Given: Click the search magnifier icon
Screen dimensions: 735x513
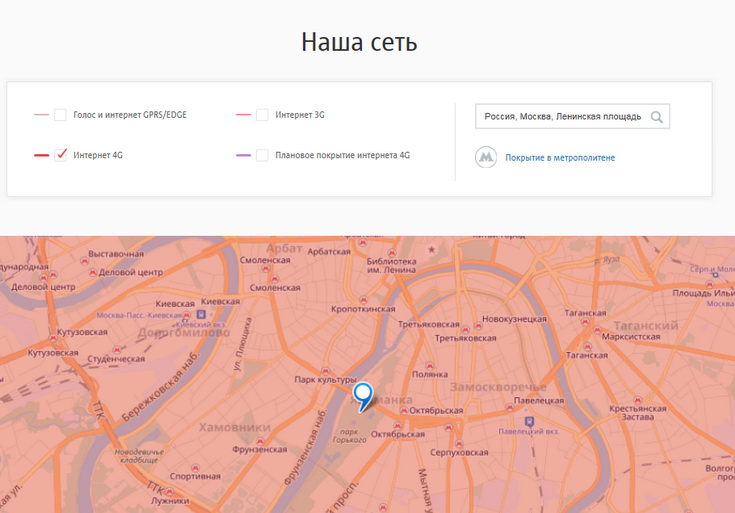Looking at the screenshot, I should tap(657, 117).
